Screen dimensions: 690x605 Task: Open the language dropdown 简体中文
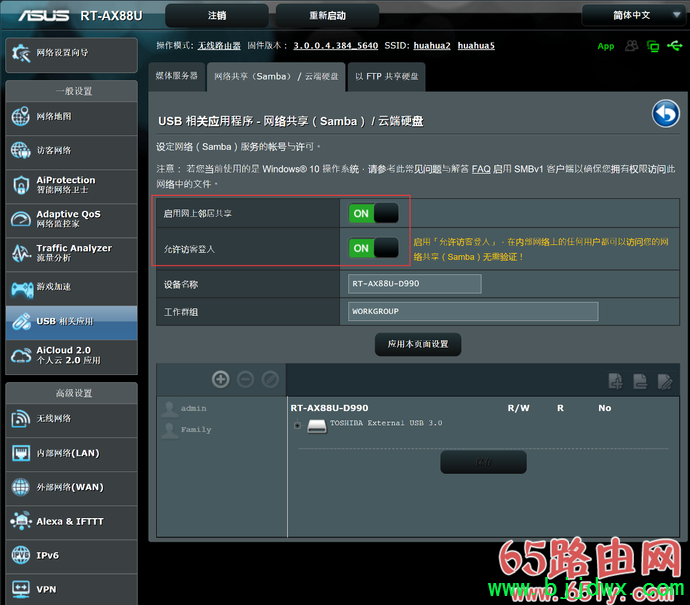(633, 15)
